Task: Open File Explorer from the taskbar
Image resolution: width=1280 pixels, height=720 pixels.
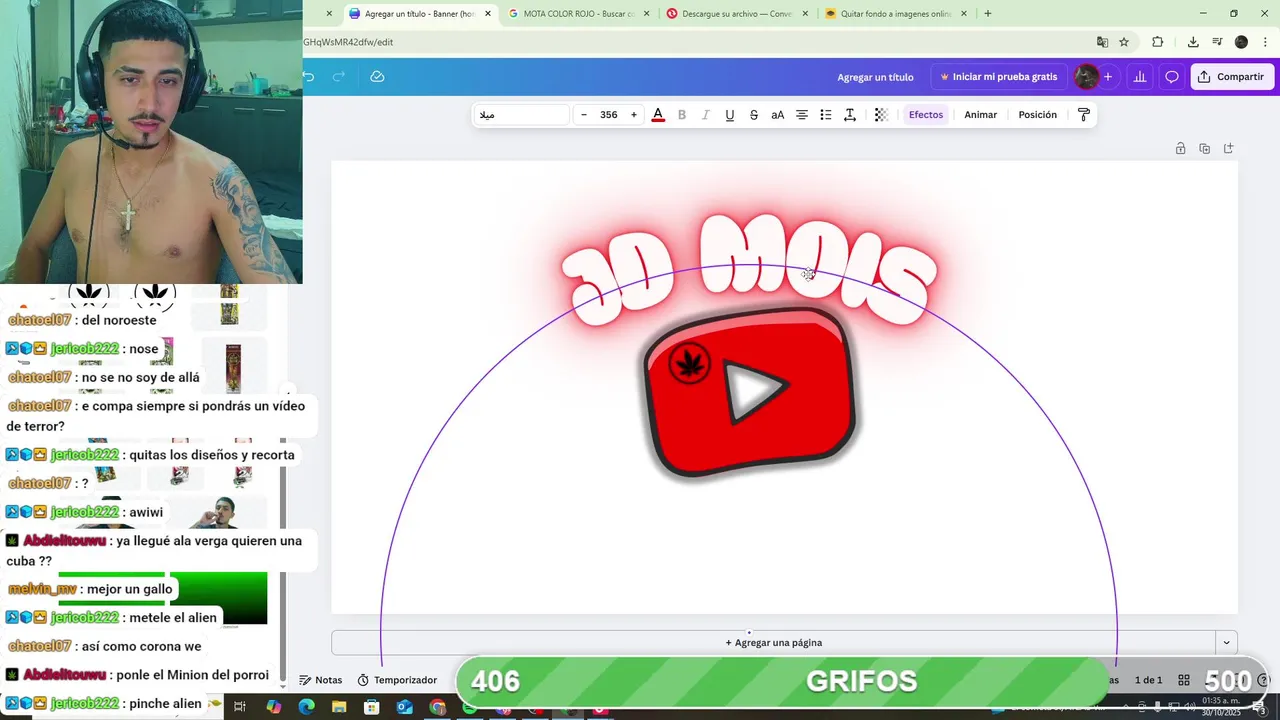Action: point(339,707)
